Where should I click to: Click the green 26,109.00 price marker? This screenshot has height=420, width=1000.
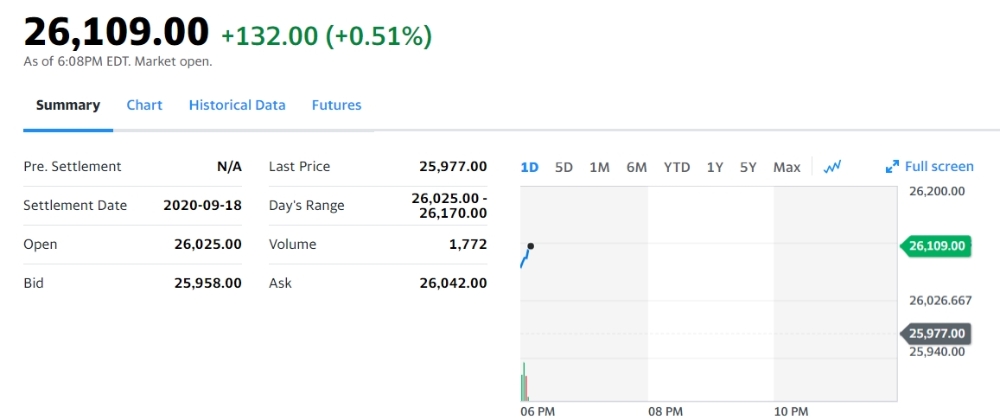tap(936, 246)
